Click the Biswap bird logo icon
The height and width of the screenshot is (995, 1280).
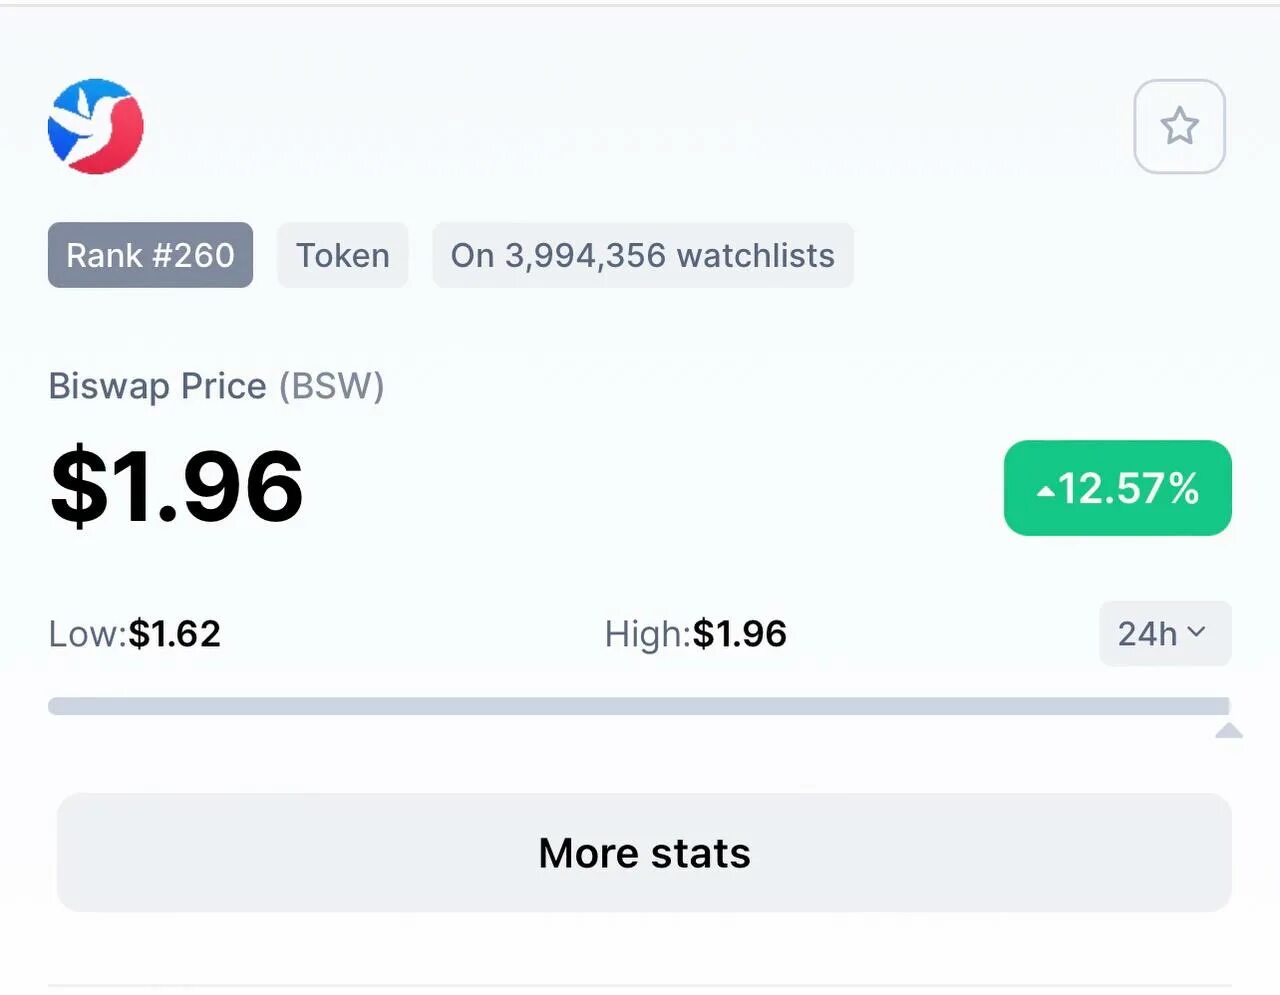pyautogui.click(x=96, y=126)
